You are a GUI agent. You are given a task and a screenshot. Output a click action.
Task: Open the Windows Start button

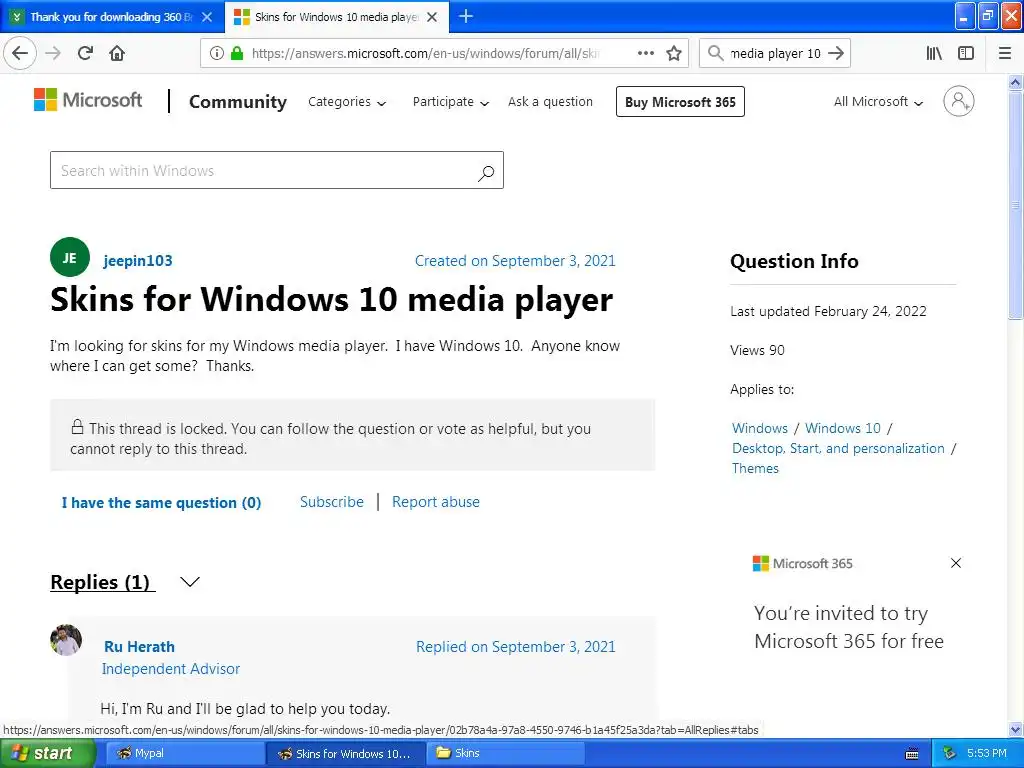click(x=47, y=754)
